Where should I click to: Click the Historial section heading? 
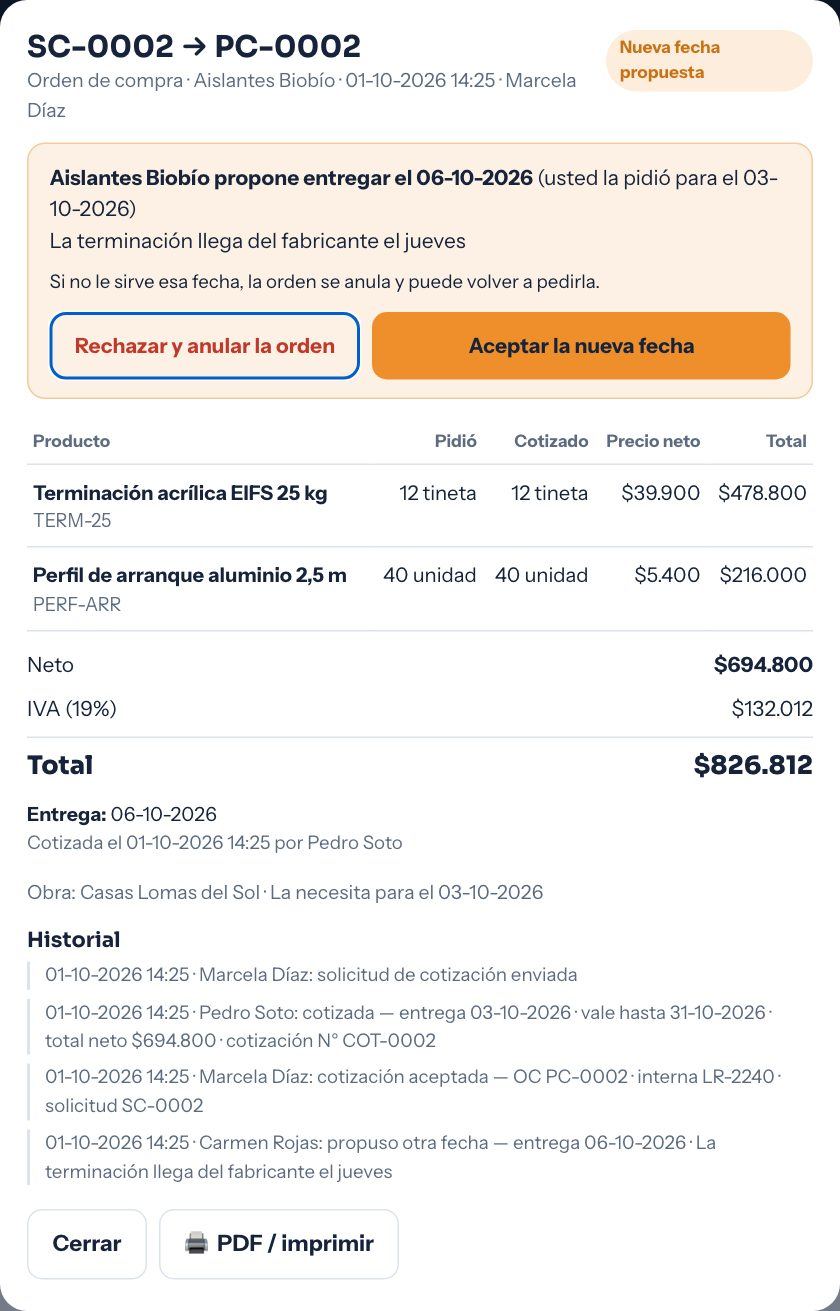coord(74,939)
